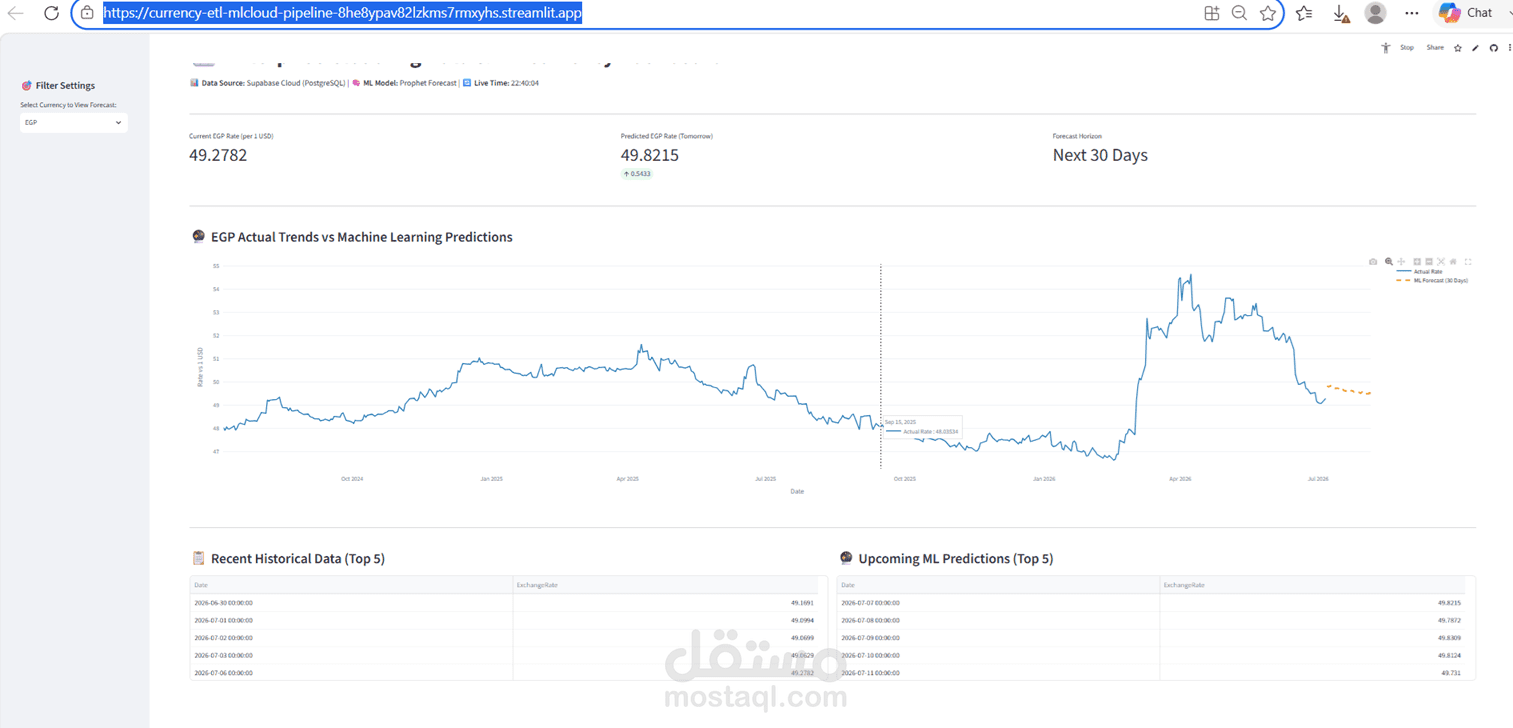Select the 2026-07-01 00:00:00 row cell
The height and width of the screenshot is (728, 1513).
pyautogui.click(x=351, y=620)
